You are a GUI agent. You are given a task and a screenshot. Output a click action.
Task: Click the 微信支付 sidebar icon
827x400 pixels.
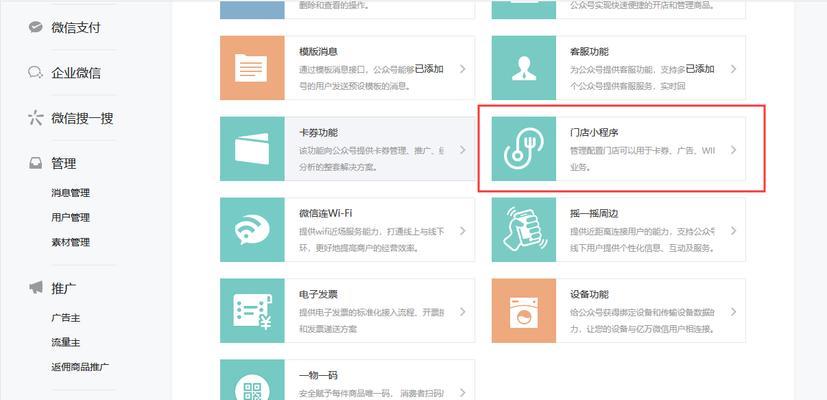pos(35,27)
